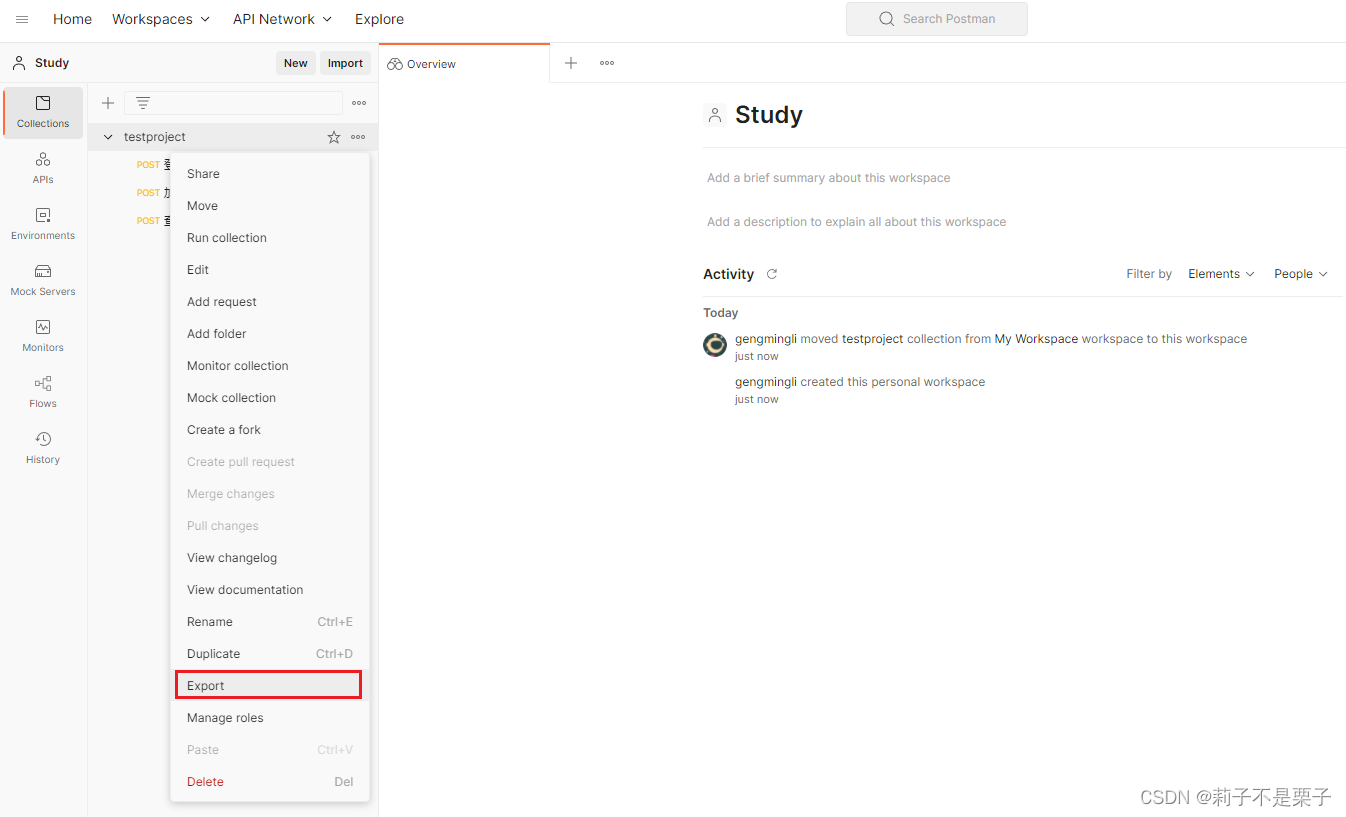This screenshot has width=1346, height=817.
Task: Open the Workspaces dropdown
Action: (x=161, y=19)
